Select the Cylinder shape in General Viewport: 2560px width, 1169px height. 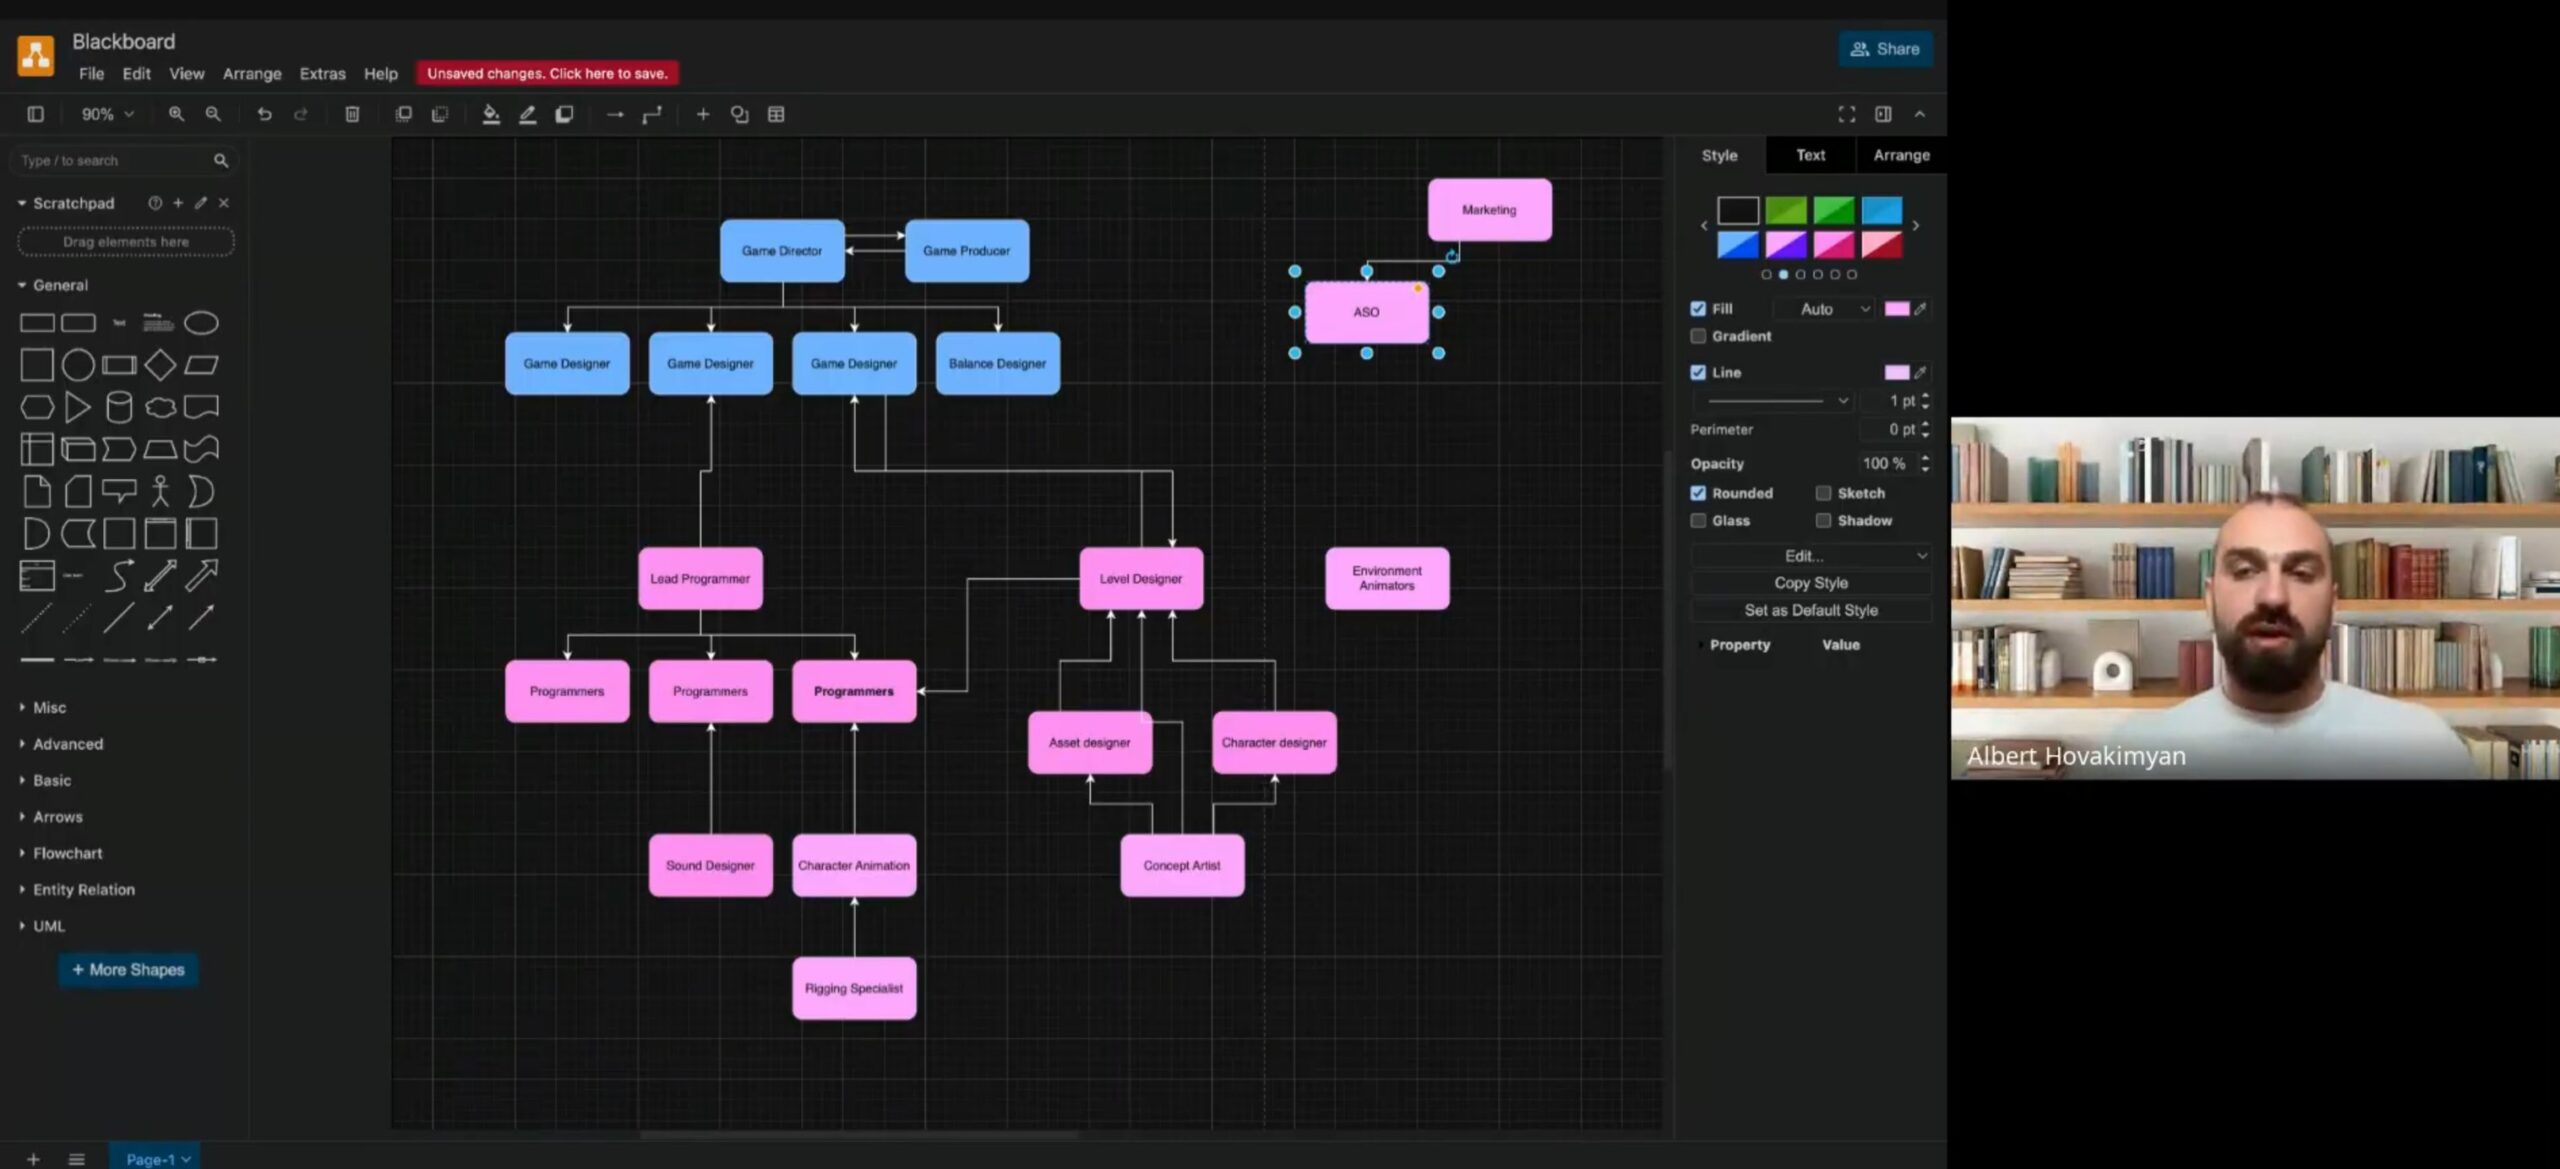(119, 407)
